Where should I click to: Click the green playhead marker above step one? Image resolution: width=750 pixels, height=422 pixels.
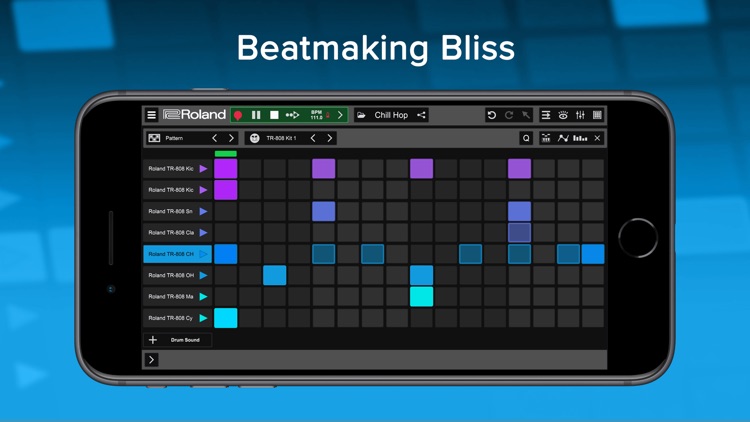226,154
